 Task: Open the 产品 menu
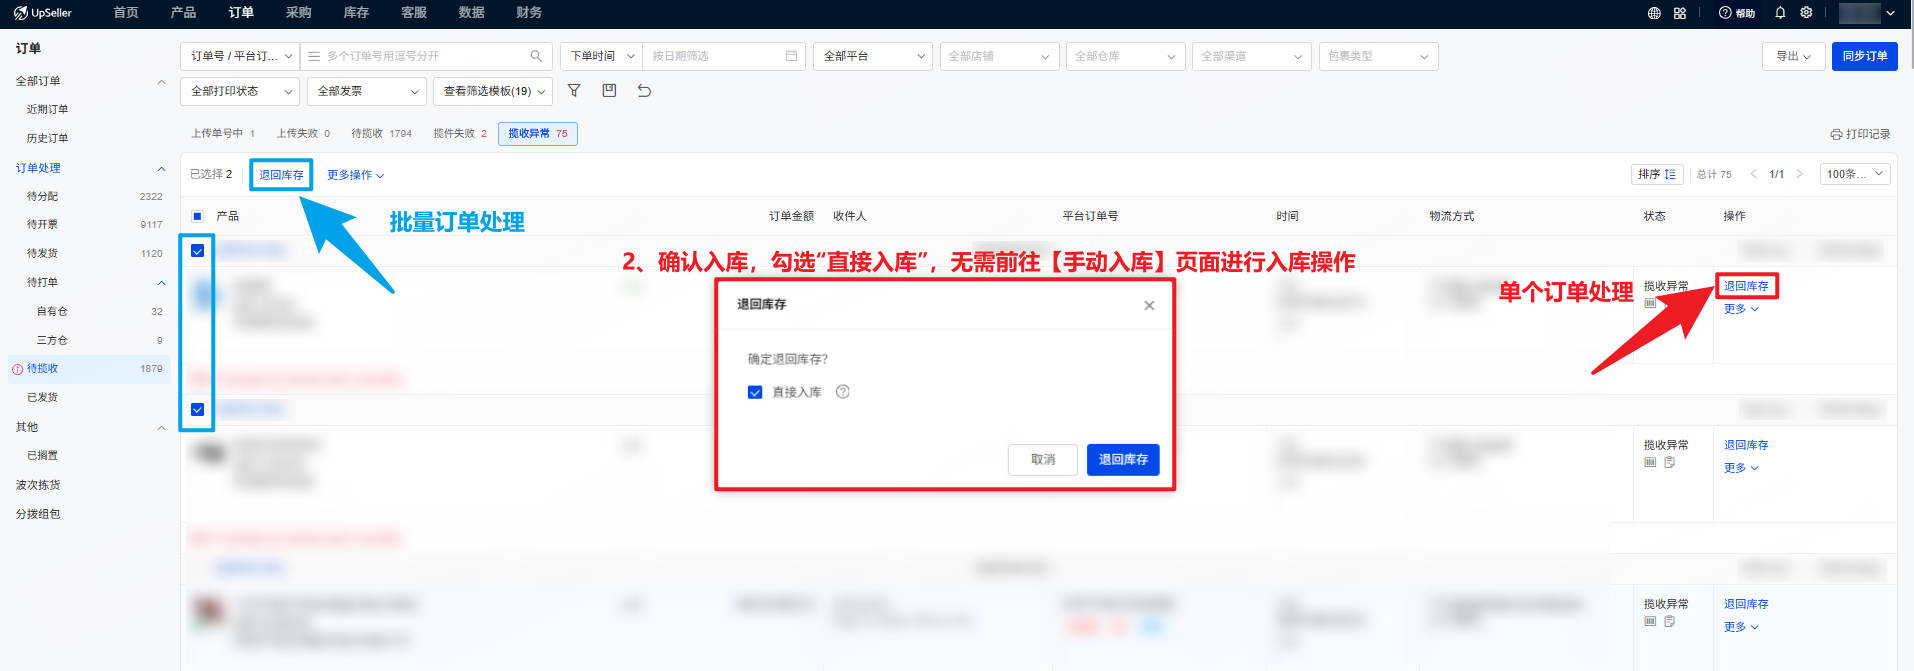(x=183, y=13)
